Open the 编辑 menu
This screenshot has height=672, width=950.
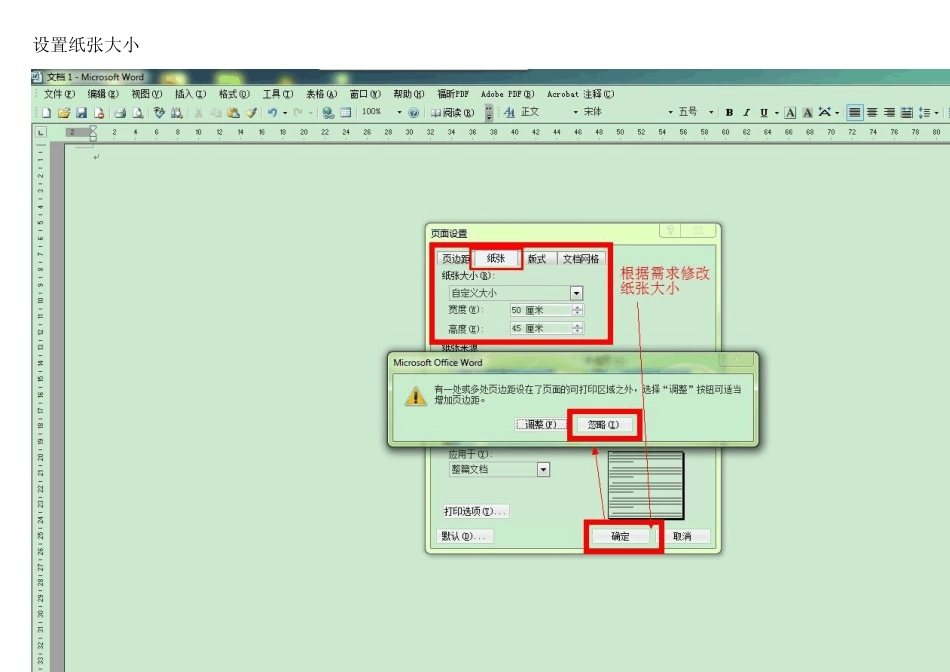coord(103,94)
